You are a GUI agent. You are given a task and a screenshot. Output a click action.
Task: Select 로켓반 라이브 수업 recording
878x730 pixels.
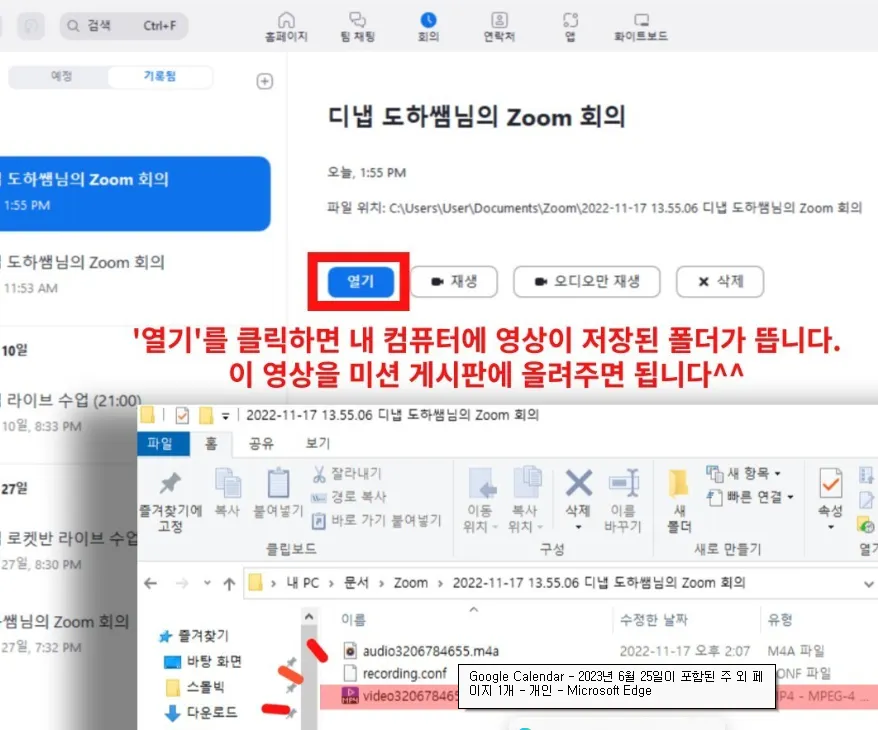(68, 550)
